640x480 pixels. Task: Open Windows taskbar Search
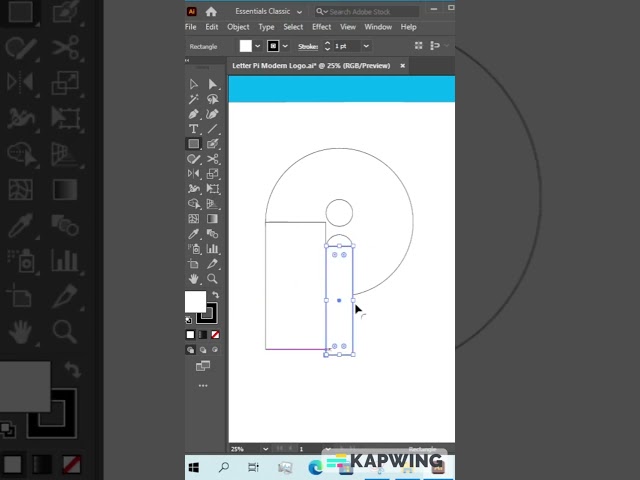224,467
